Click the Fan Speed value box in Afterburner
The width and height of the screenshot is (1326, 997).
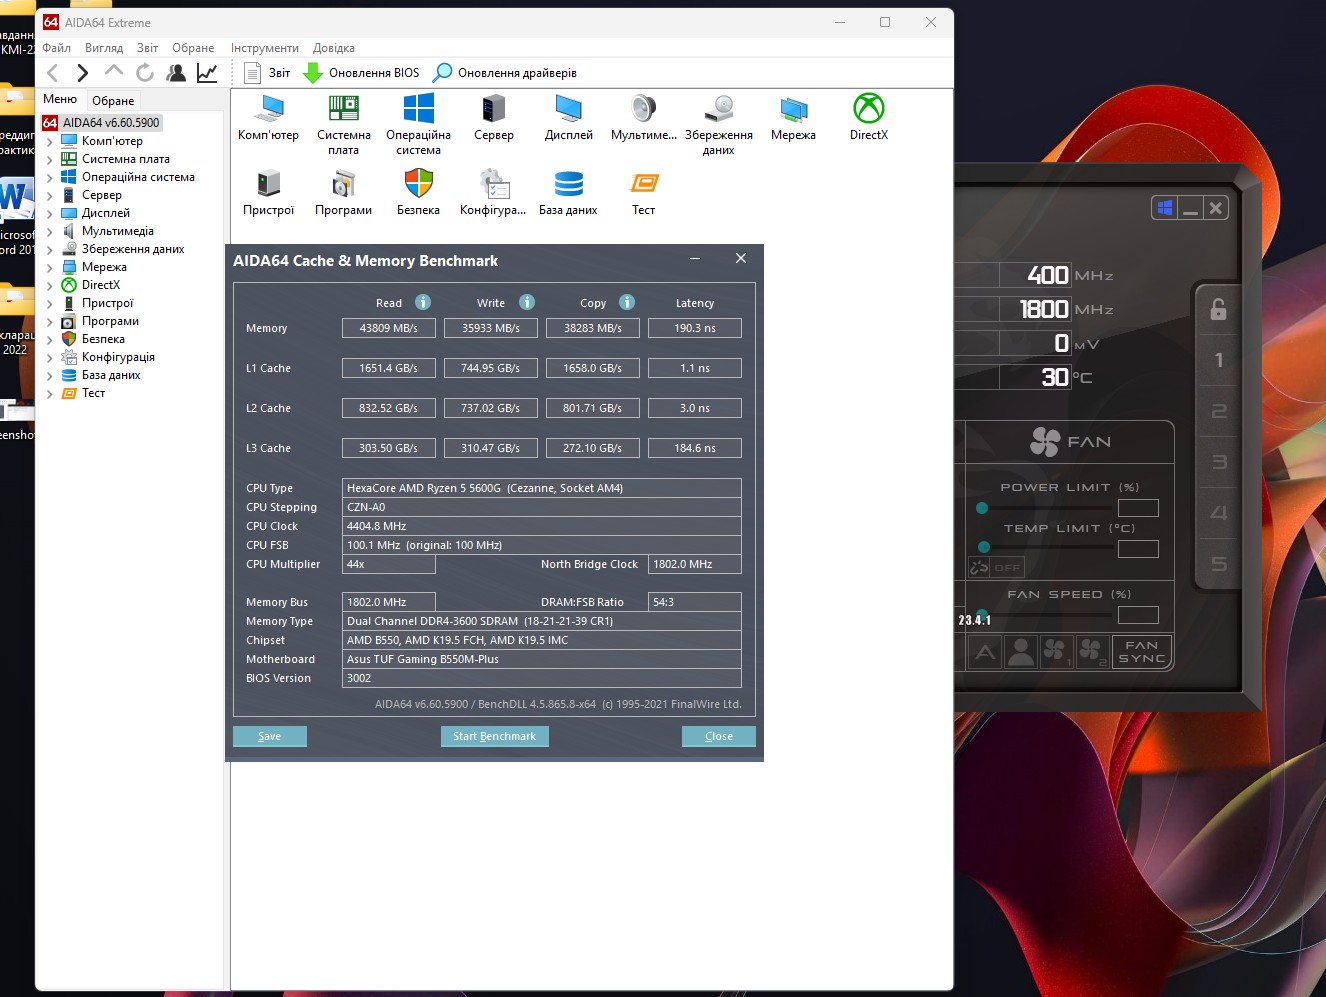(x=1138, y=615)
